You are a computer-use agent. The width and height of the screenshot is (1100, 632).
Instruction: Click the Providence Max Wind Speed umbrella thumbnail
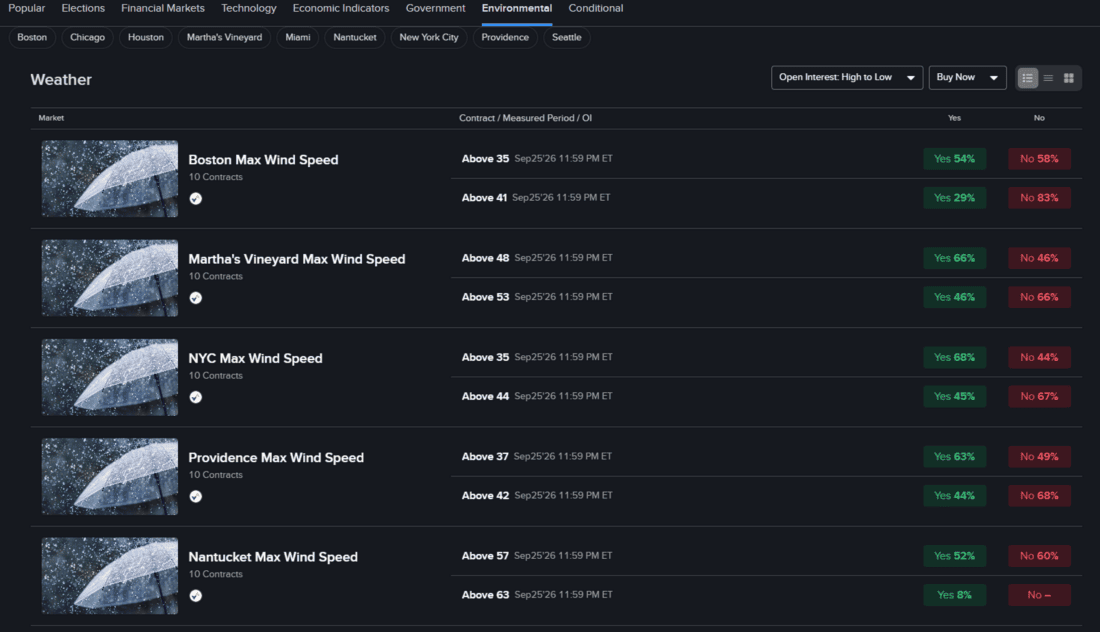[x=109, y=477]
